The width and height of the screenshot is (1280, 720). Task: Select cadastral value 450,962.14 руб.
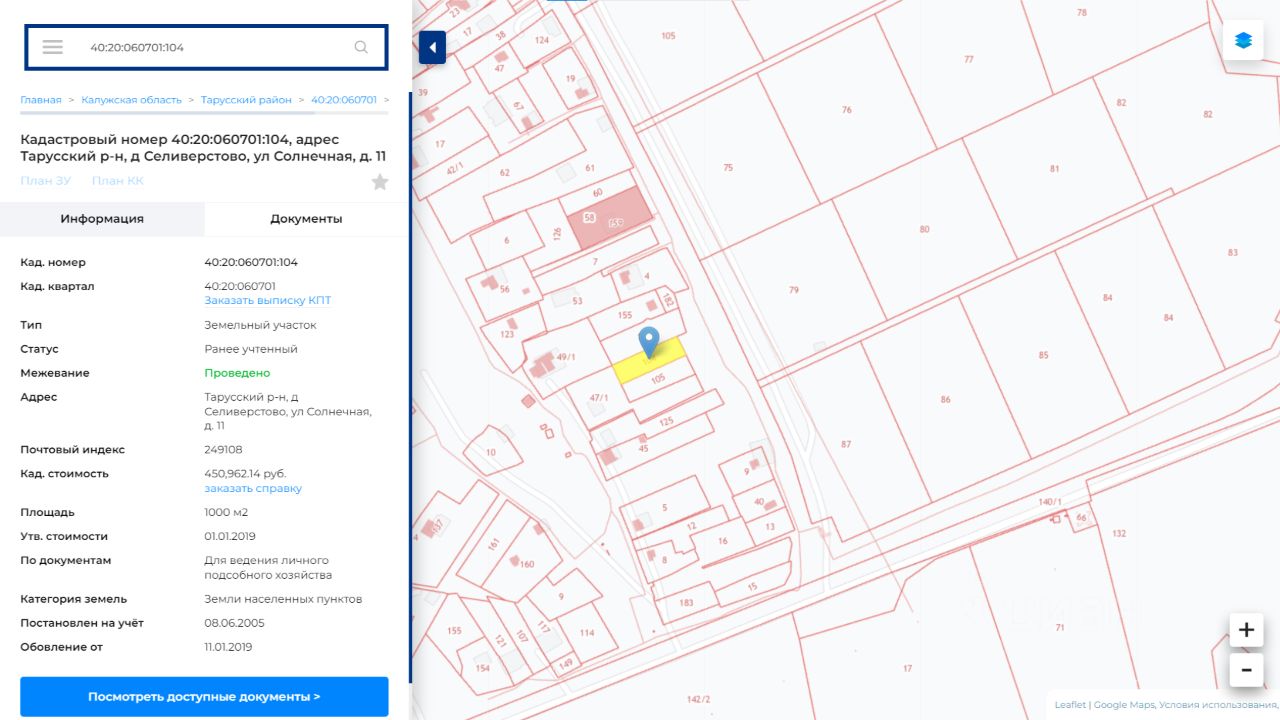tap(246, 474)
